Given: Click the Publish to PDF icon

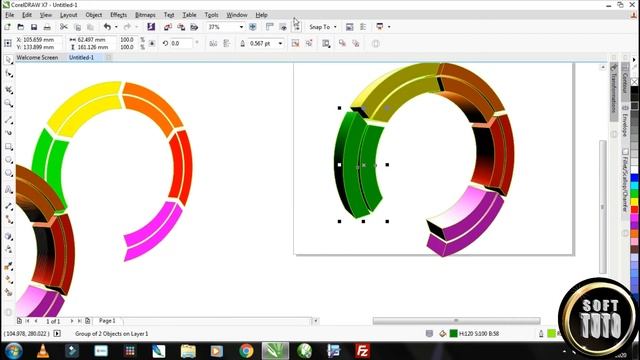Looking at the screenshot, I should pos(194,27).
